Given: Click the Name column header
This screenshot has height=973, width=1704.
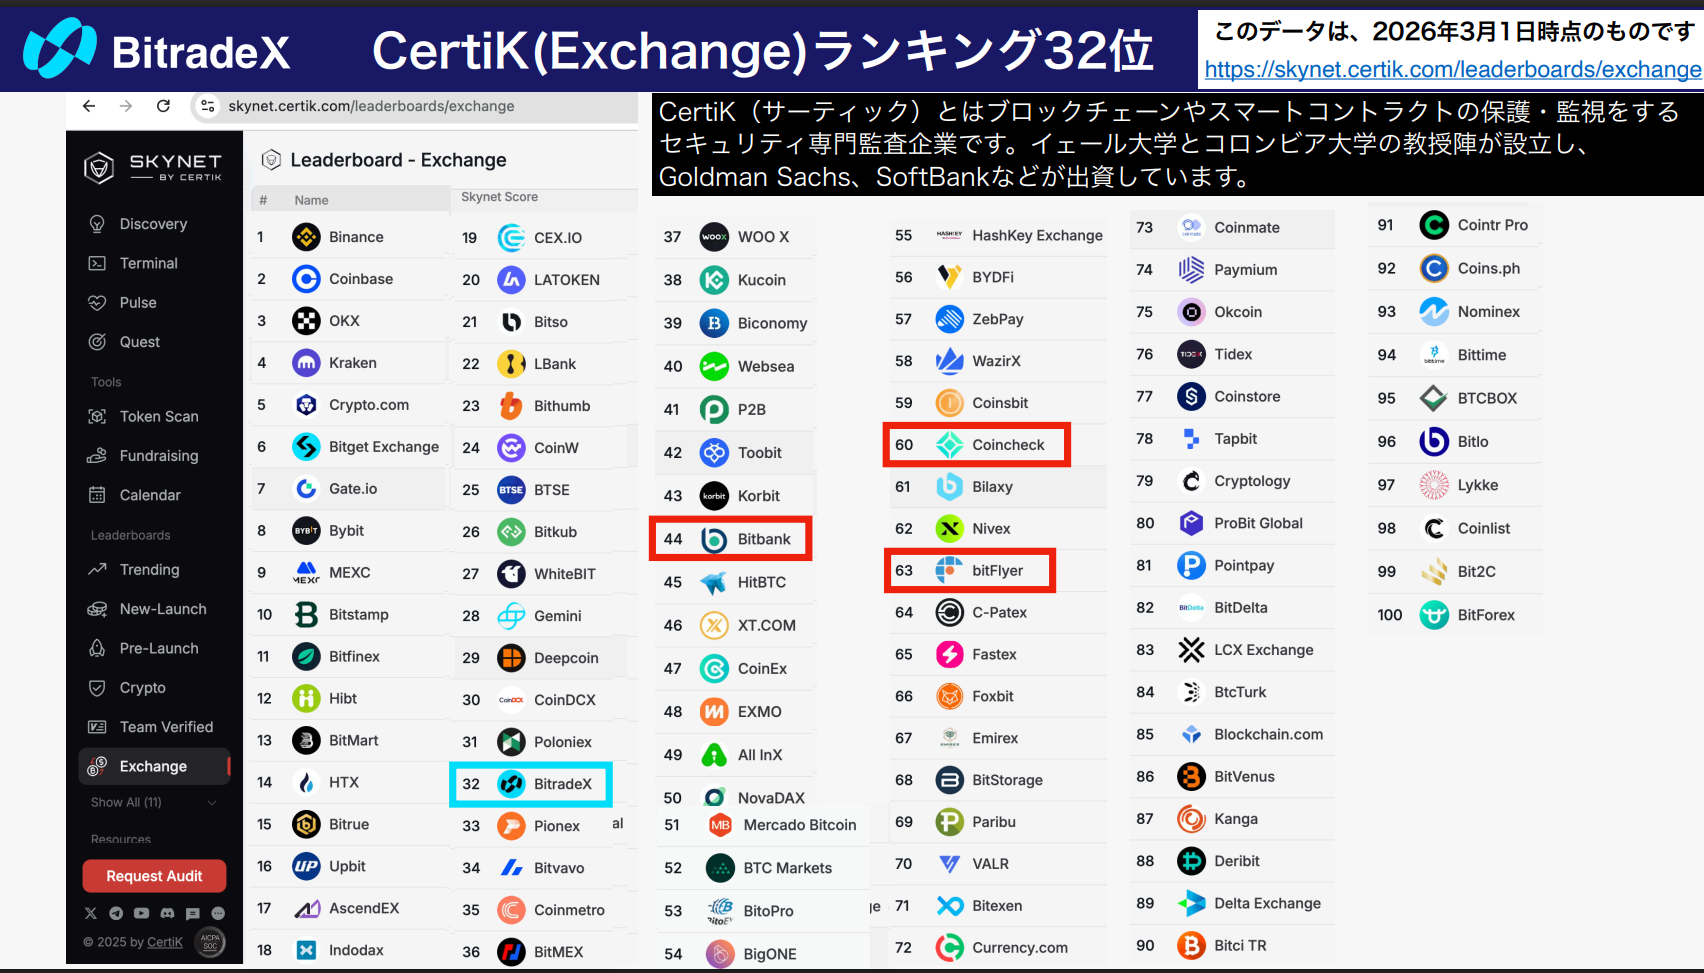Looking at the screenshot, I should tap(311, 200).
